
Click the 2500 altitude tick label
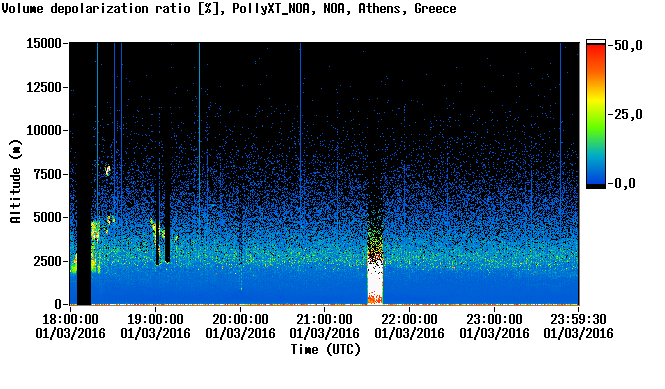[x=48, y=261]
